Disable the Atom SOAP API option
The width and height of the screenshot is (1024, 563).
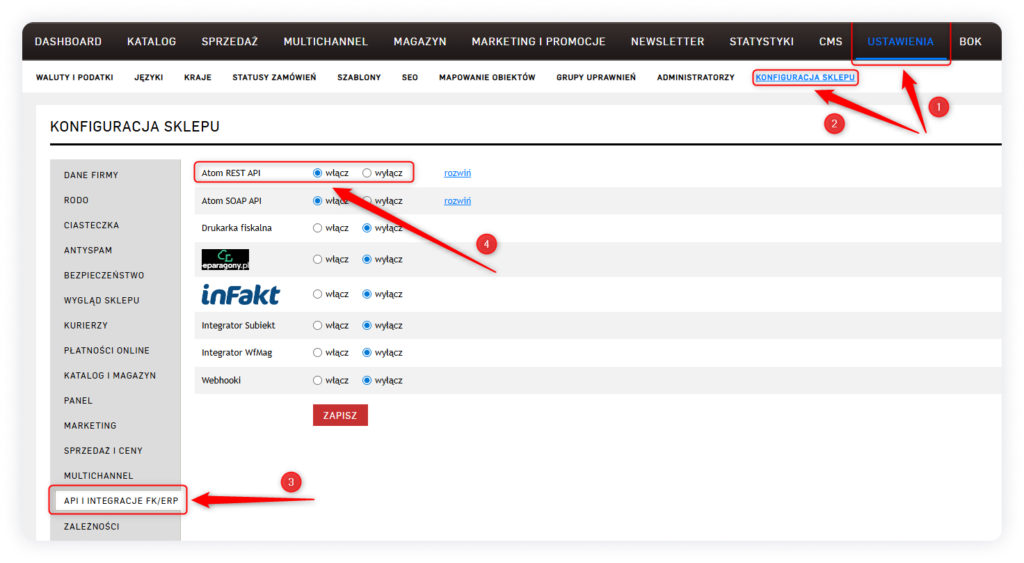(367, 201)
